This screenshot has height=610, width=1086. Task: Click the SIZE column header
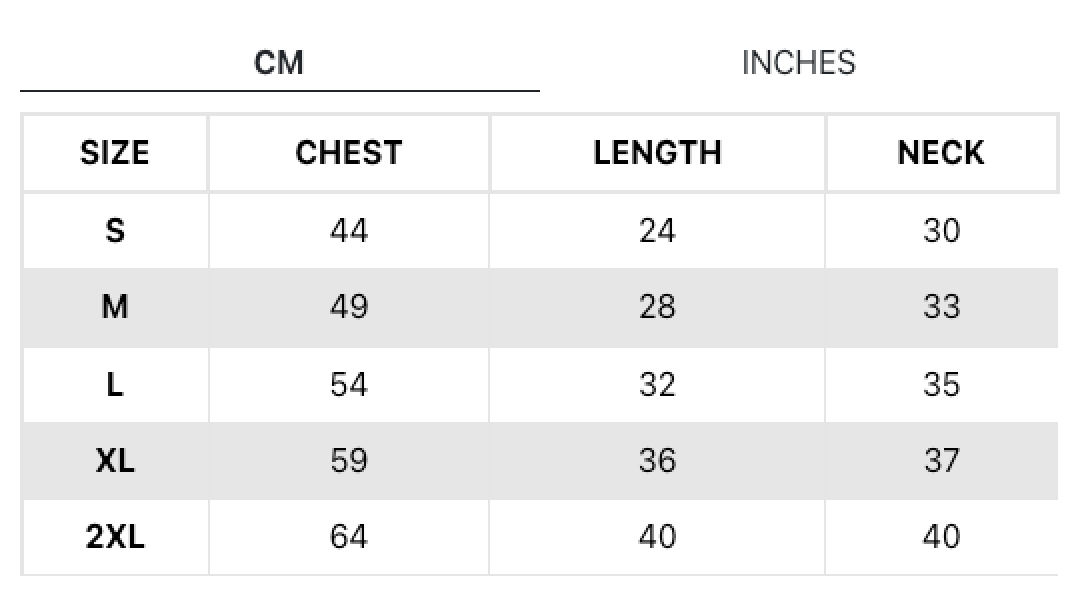(x=115, y=153)
